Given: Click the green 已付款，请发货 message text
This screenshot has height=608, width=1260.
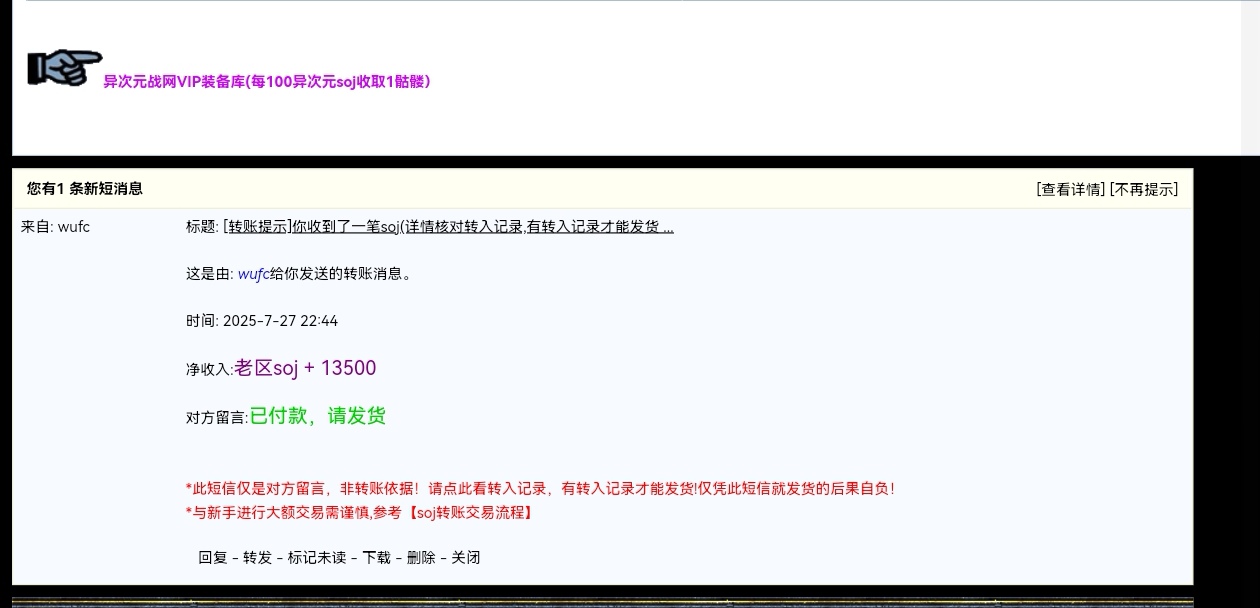Looking at the screenshot, I should [317, 416].
